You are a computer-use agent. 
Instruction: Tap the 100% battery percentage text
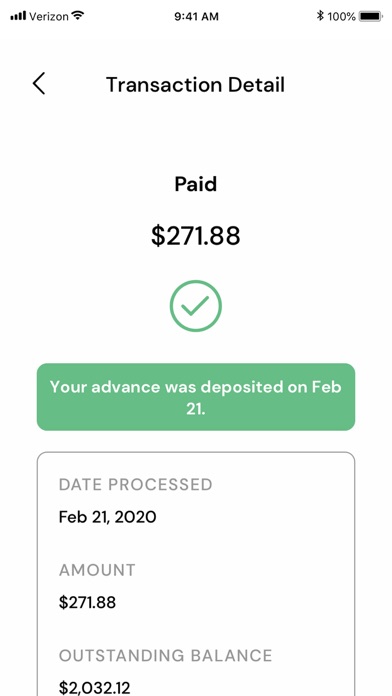point(341,17)
